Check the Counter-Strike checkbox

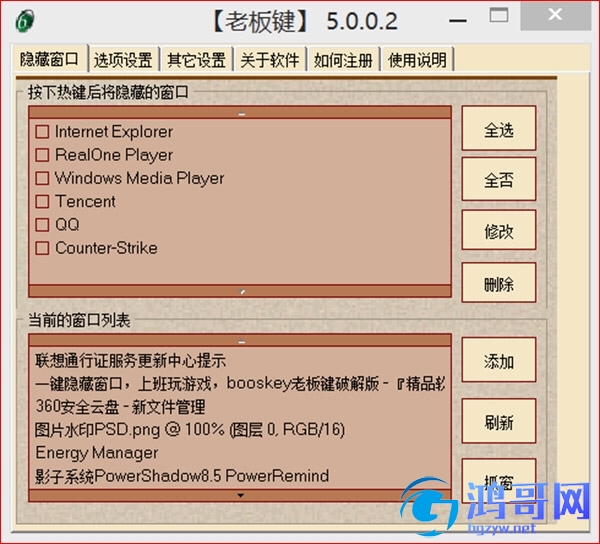point(42,248)
